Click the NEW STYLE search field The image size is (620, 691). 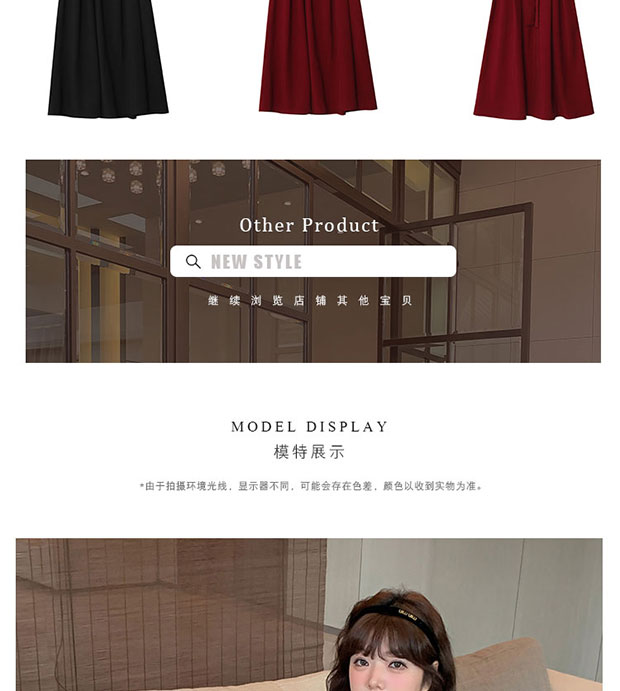pyautogui.click(x=313, y=261)
